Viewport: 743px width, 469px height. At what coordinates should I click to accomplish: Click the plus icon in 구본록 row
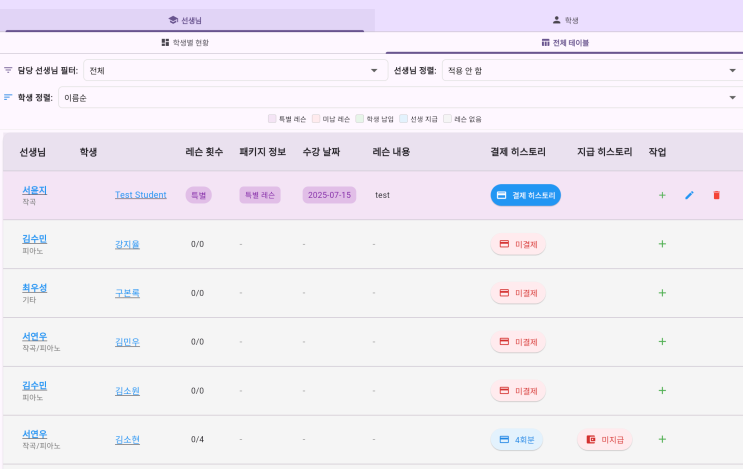tap(662, 293)
